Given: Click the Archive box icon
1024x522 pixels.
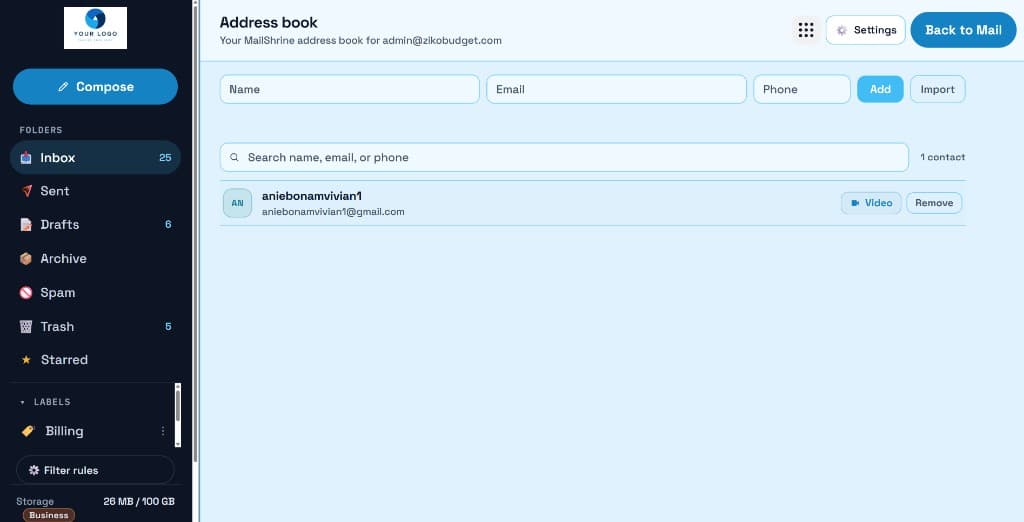Looking at the screenshot, I should [x=26, y=258].
